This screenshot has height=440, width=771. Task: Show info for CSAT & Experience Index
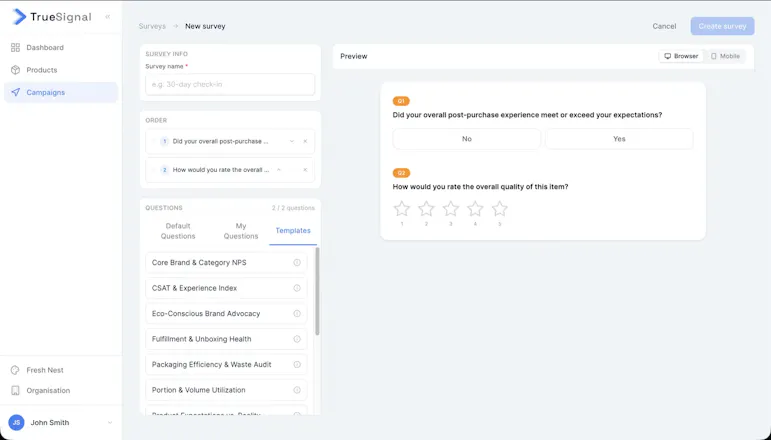tap(297, 288)
